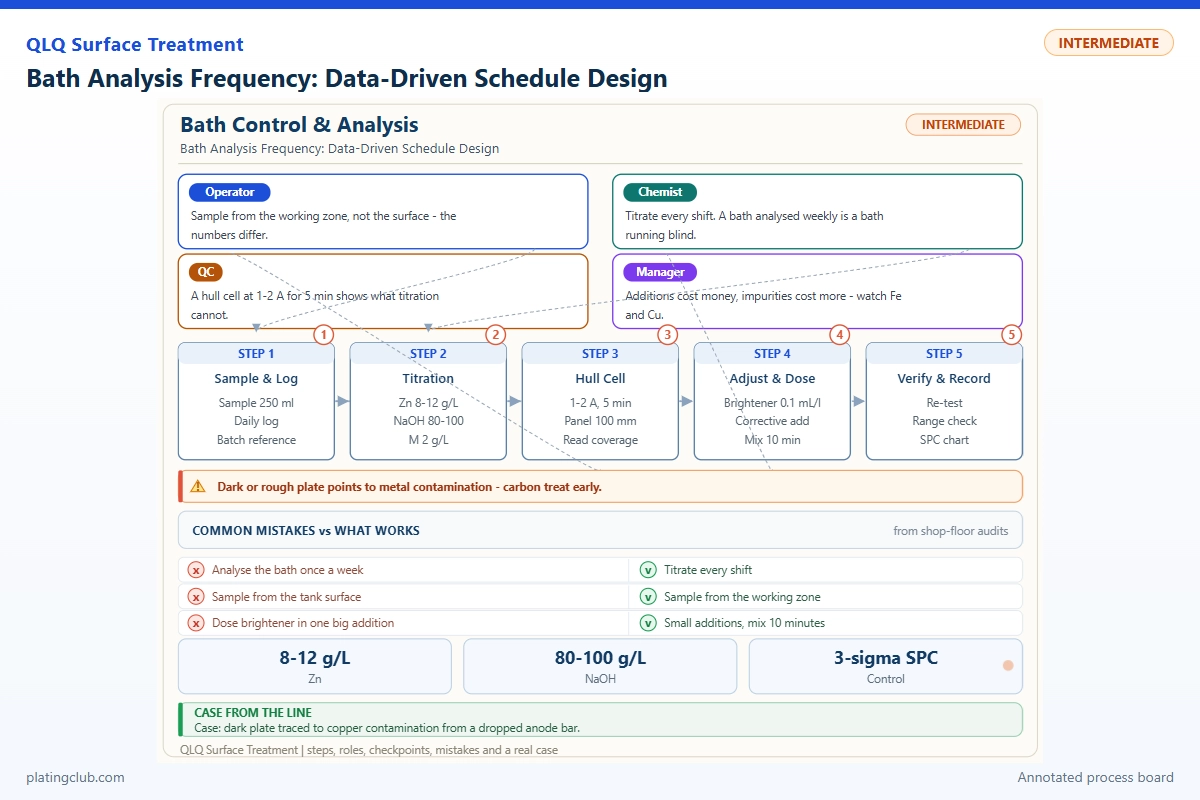Select the Operator role pill
Screen dimensions: 1200x800
click(x=230, y=192)
